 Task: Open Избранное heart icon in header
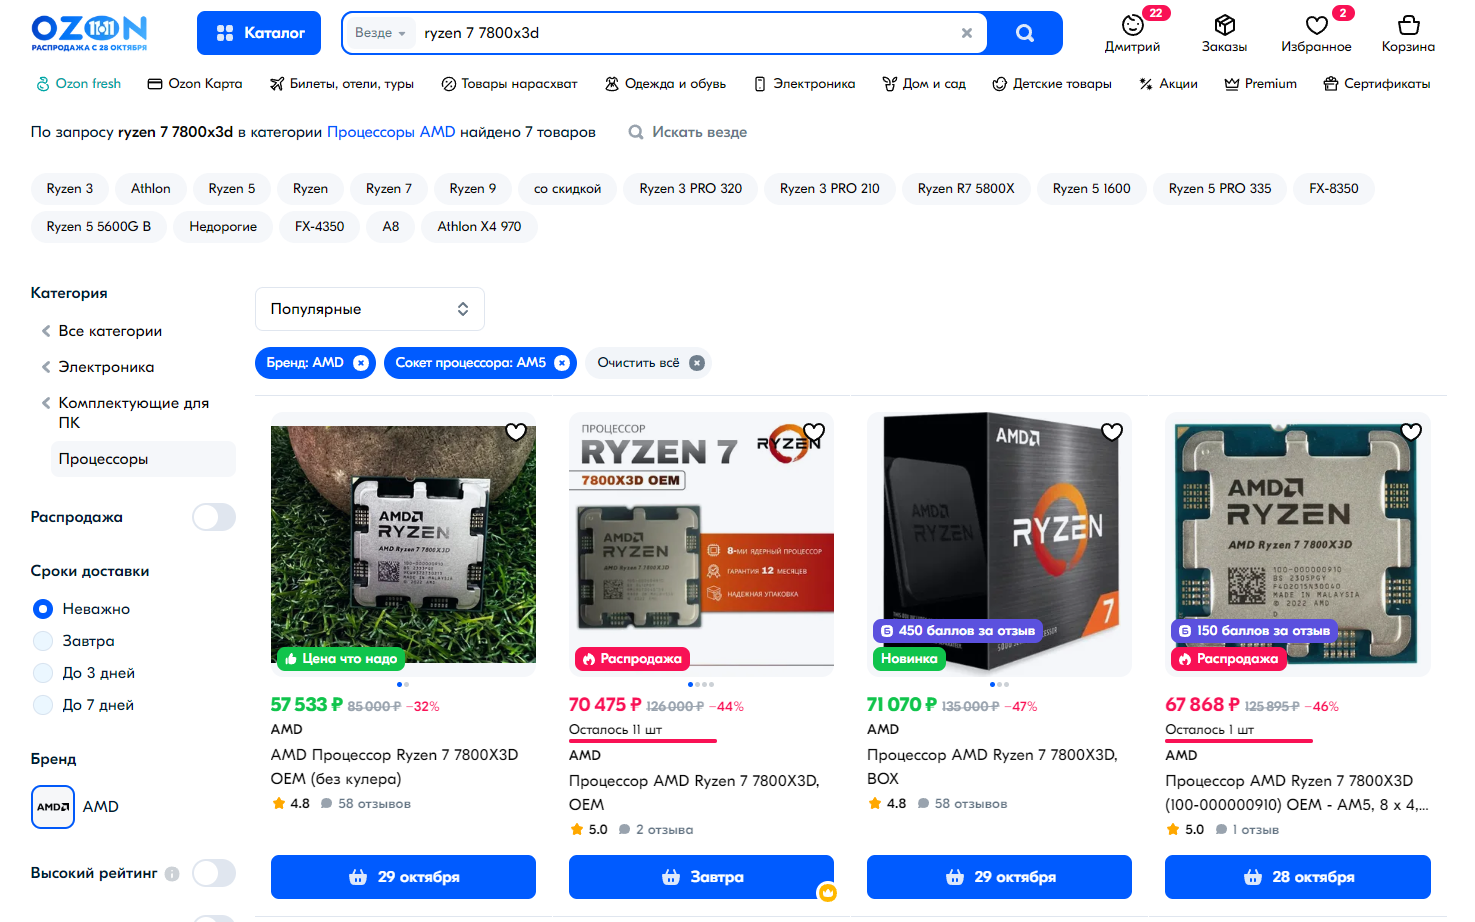tap(1316, 33)
